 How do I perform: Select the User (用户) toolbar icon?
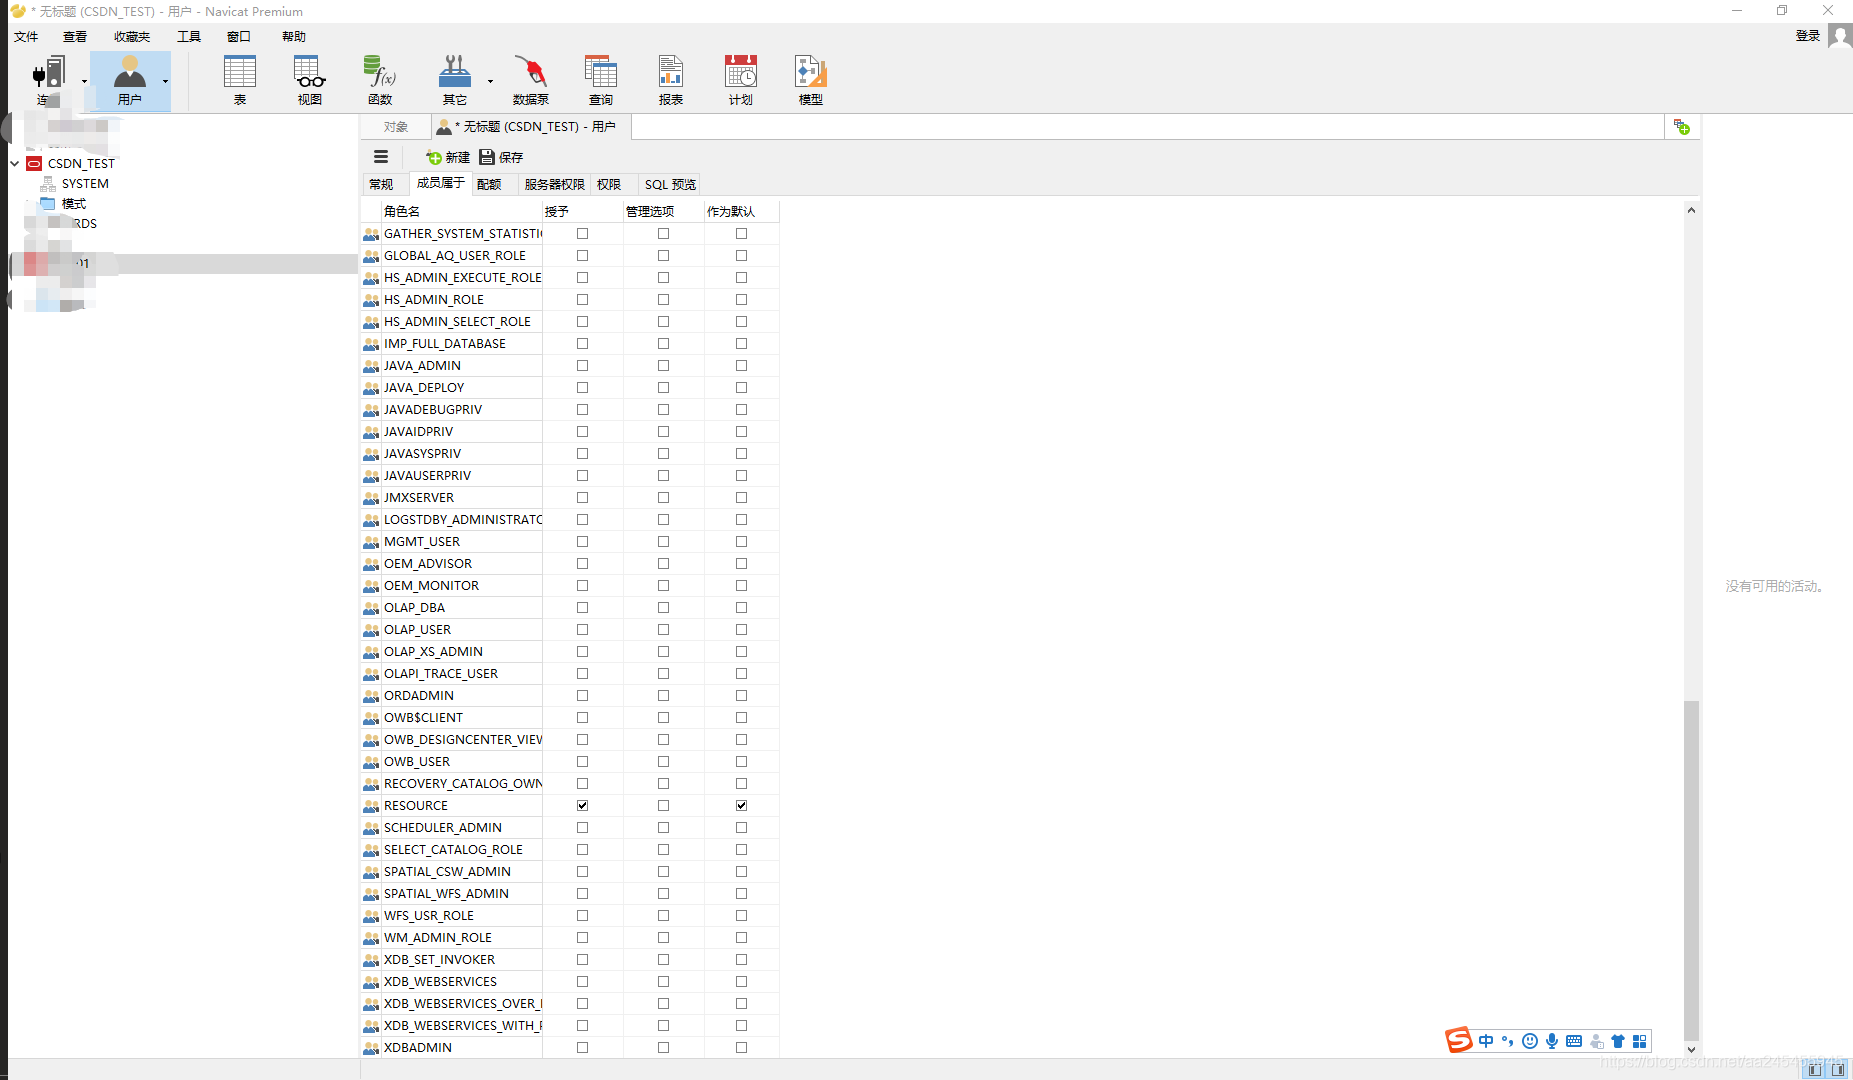click(x=129, y=80)
